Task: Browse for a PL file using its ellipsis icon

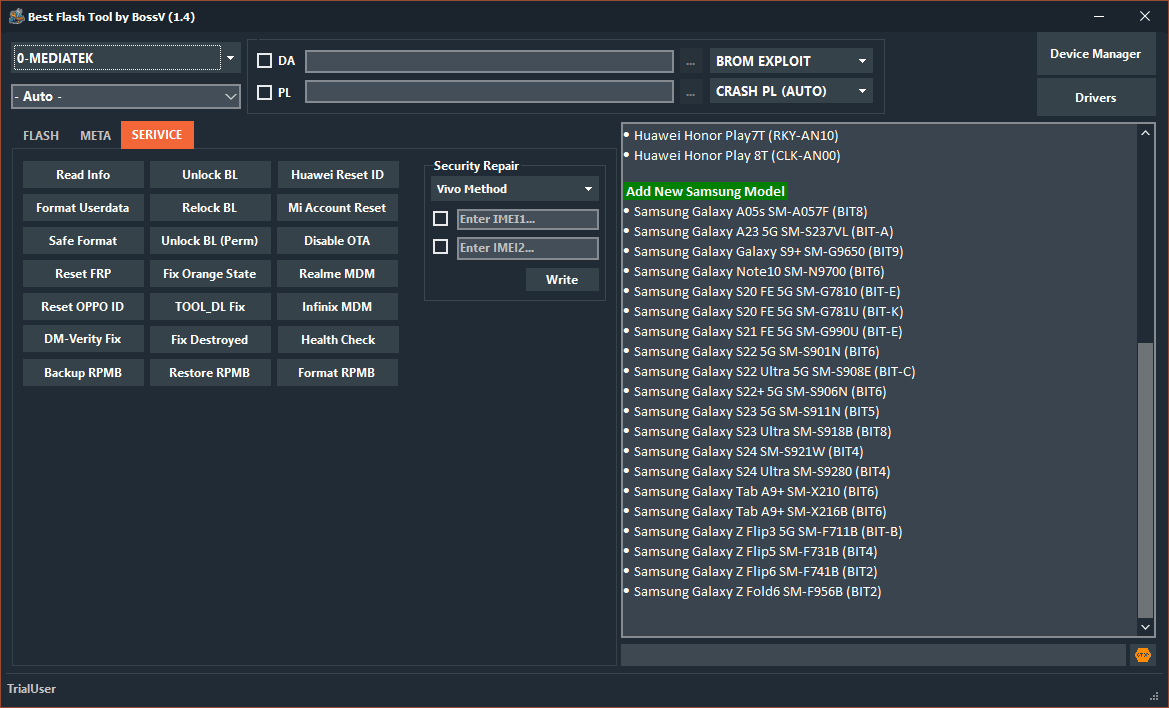Action: pyautogui.click(x=689, y=89)
